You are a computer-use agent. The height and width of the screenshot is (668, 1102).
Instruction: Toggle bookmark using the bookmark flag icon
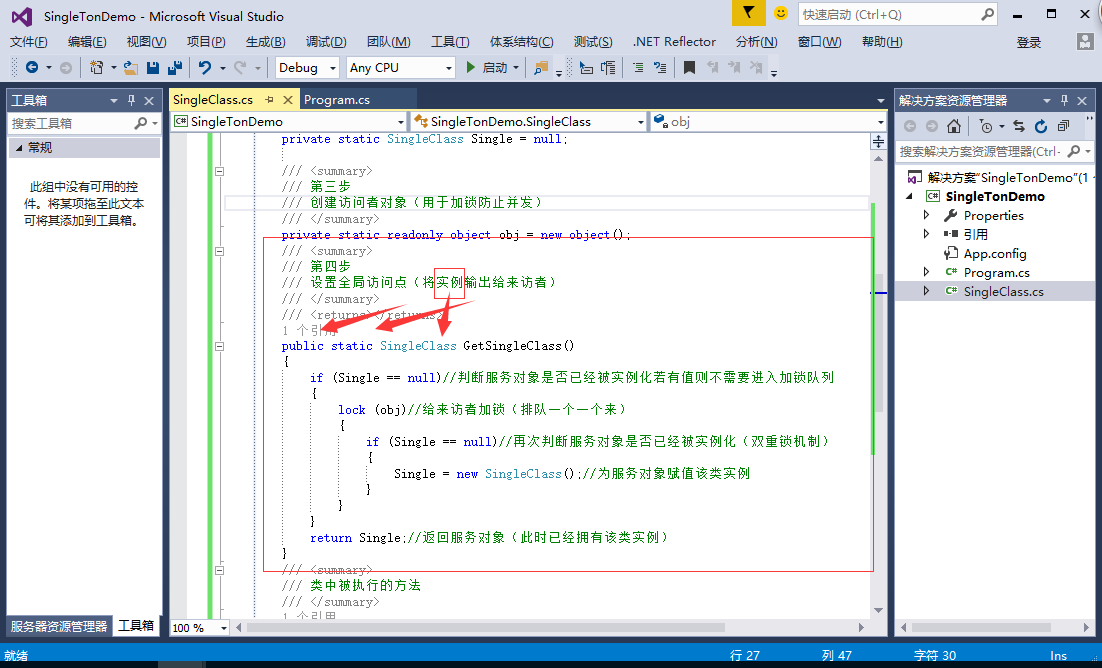tap(689, 68)
